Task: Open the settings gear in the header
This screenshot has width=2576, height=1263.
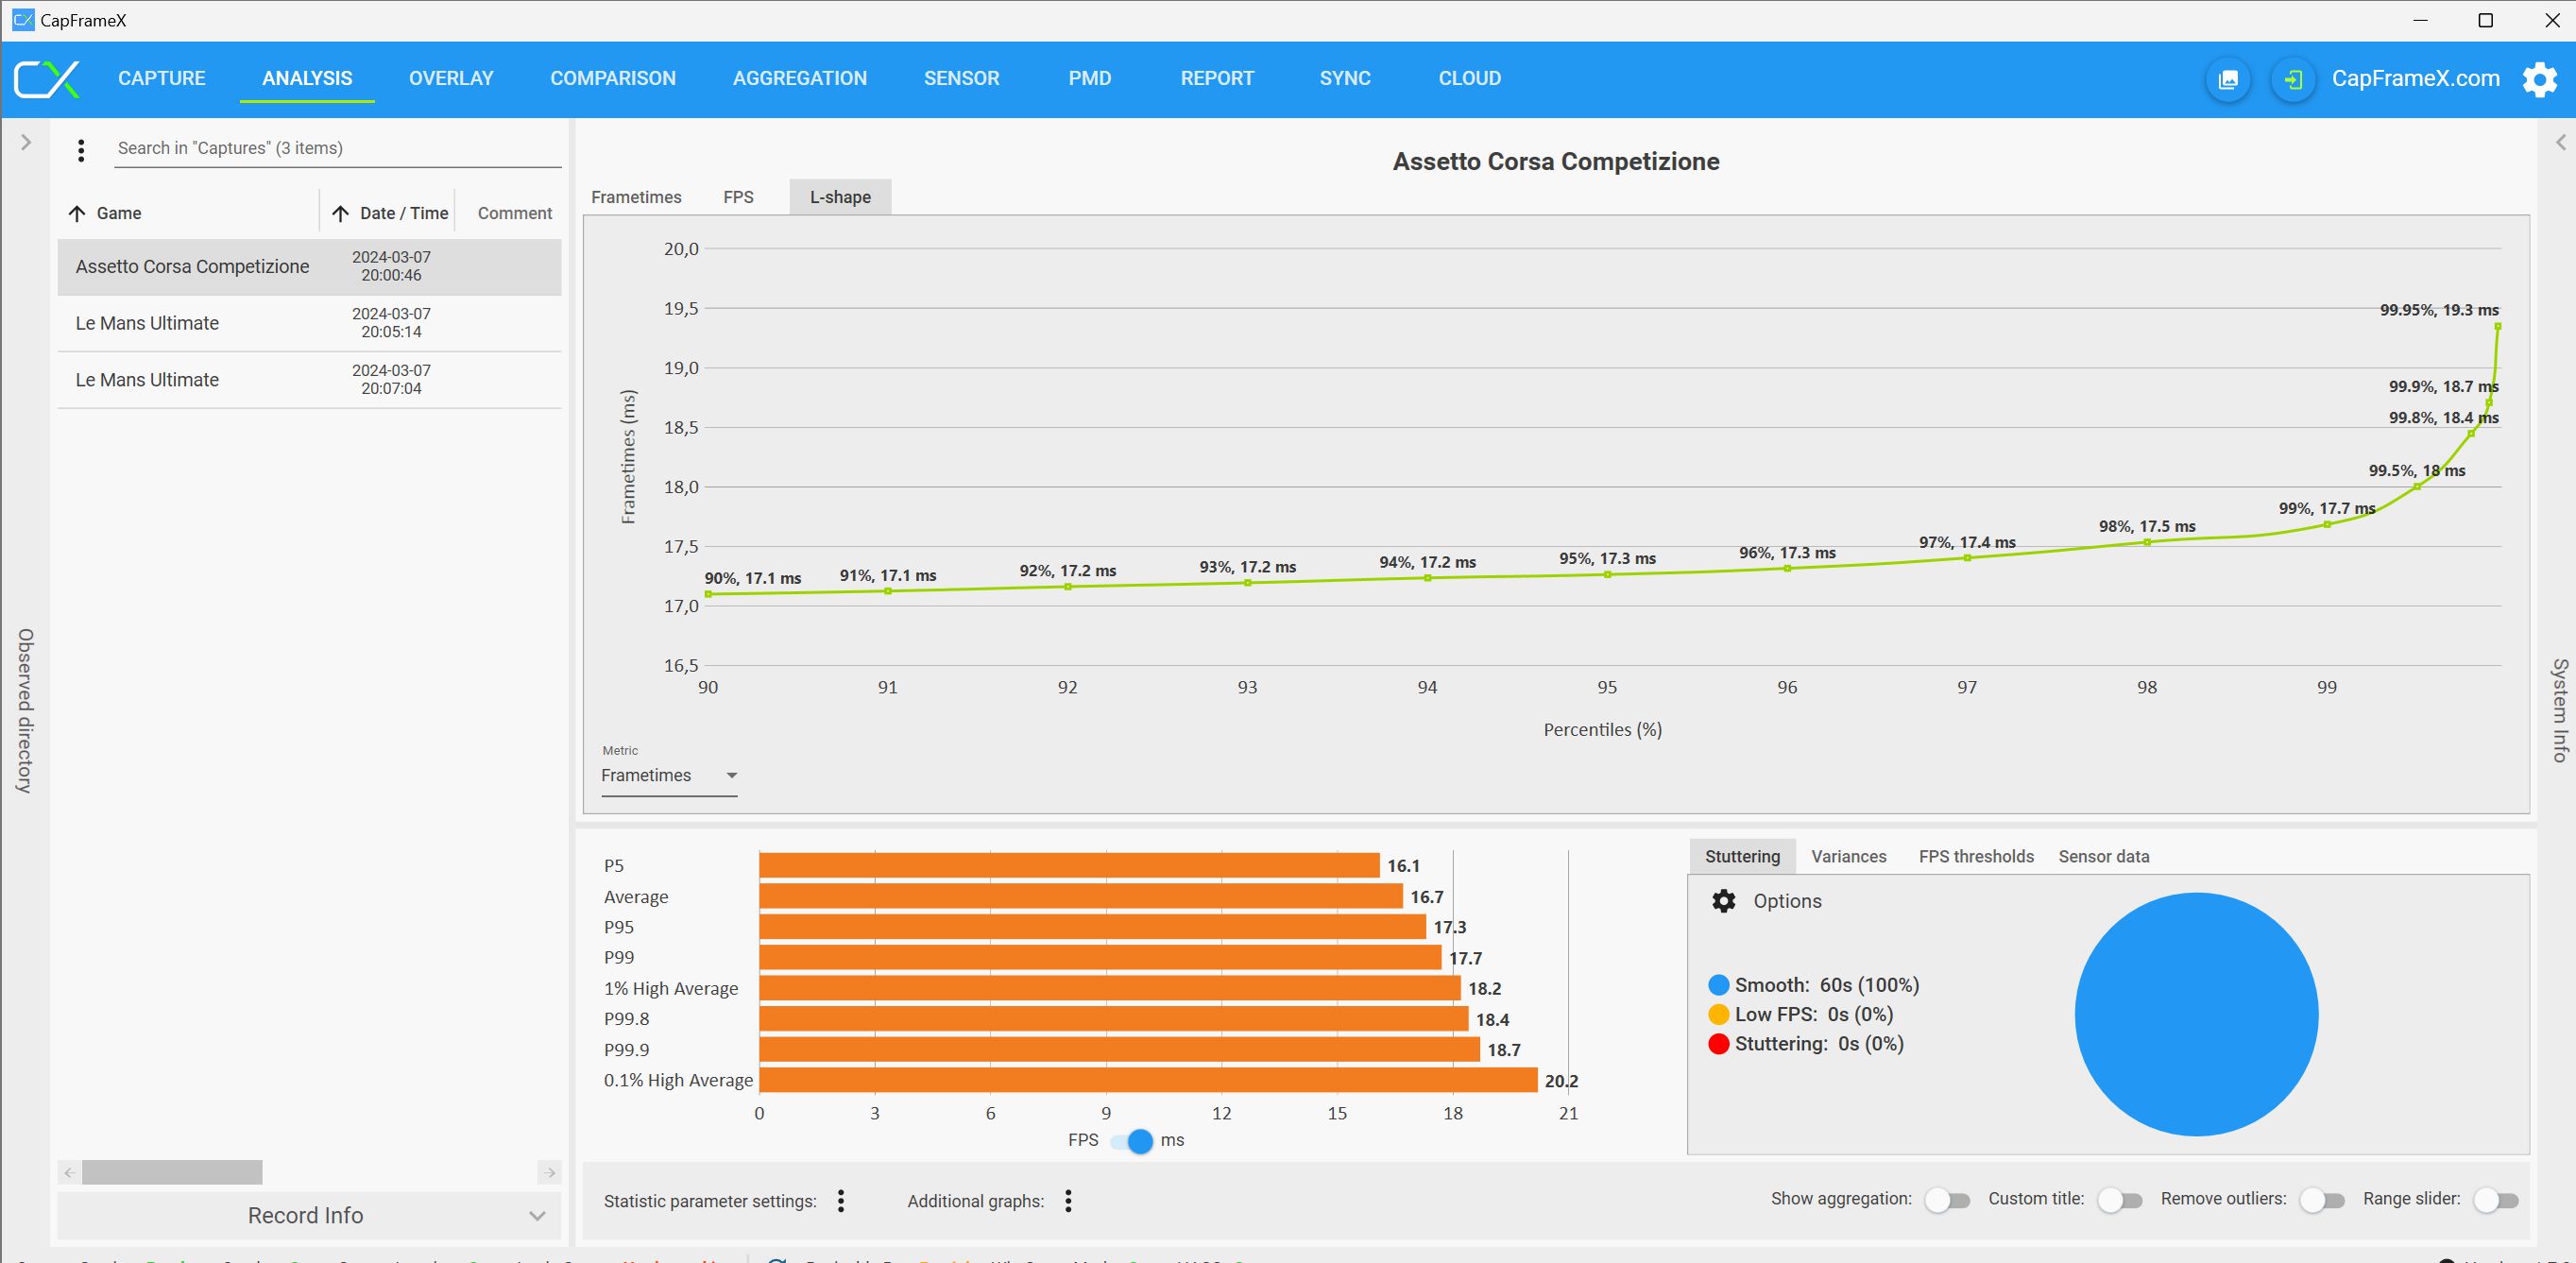Action: pos(2539,79)
